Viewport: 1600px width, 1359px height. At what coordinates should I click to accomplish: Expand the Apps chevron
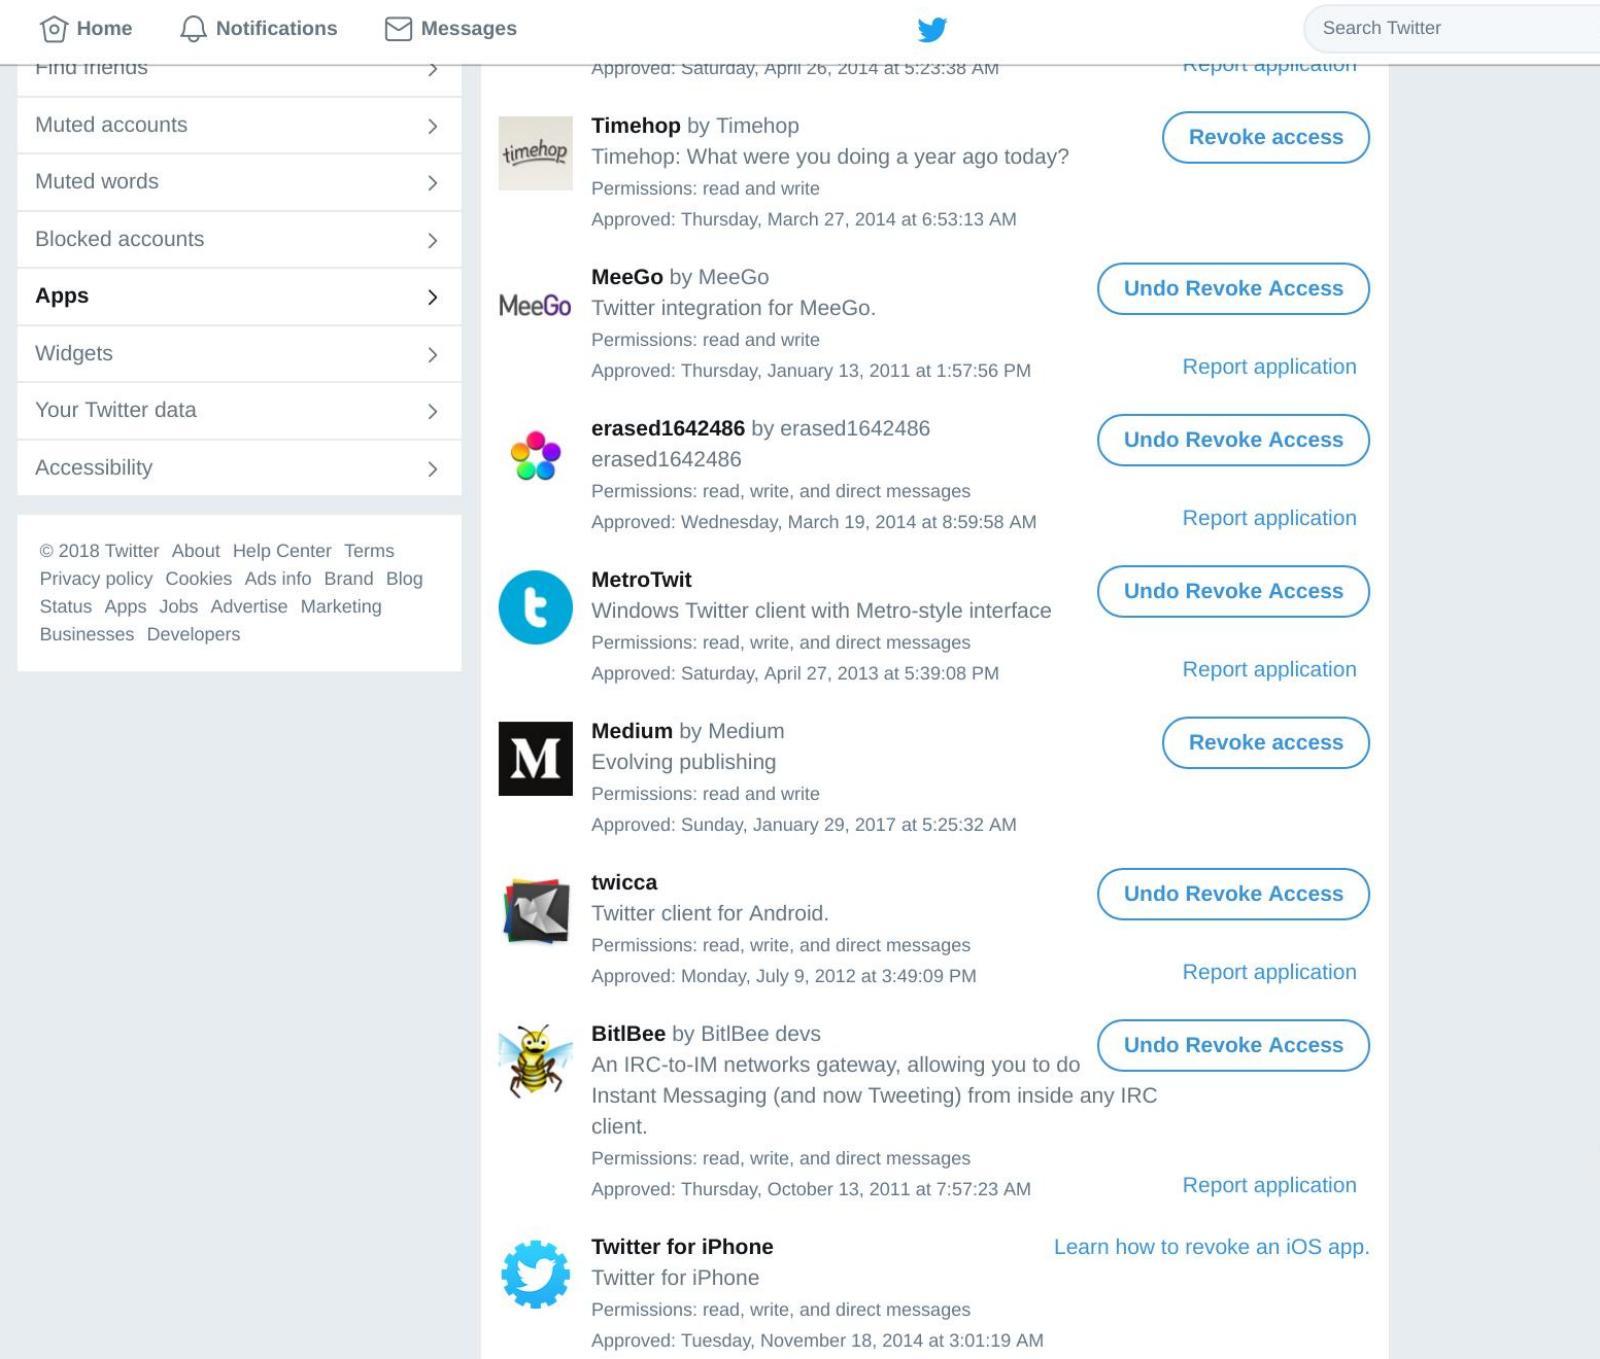point(432,297)
